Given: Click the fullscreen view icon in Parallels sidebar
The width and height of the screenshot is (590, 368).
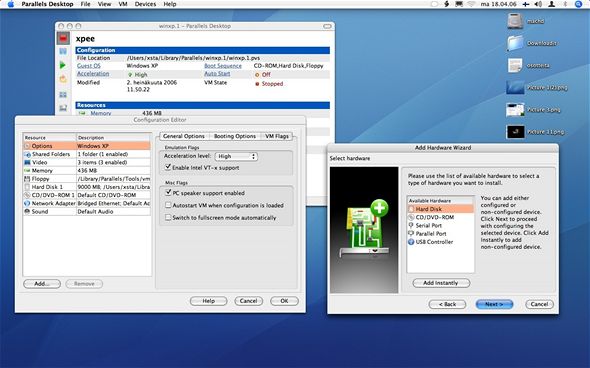Looking at the screenshot, I should (63, 94).
